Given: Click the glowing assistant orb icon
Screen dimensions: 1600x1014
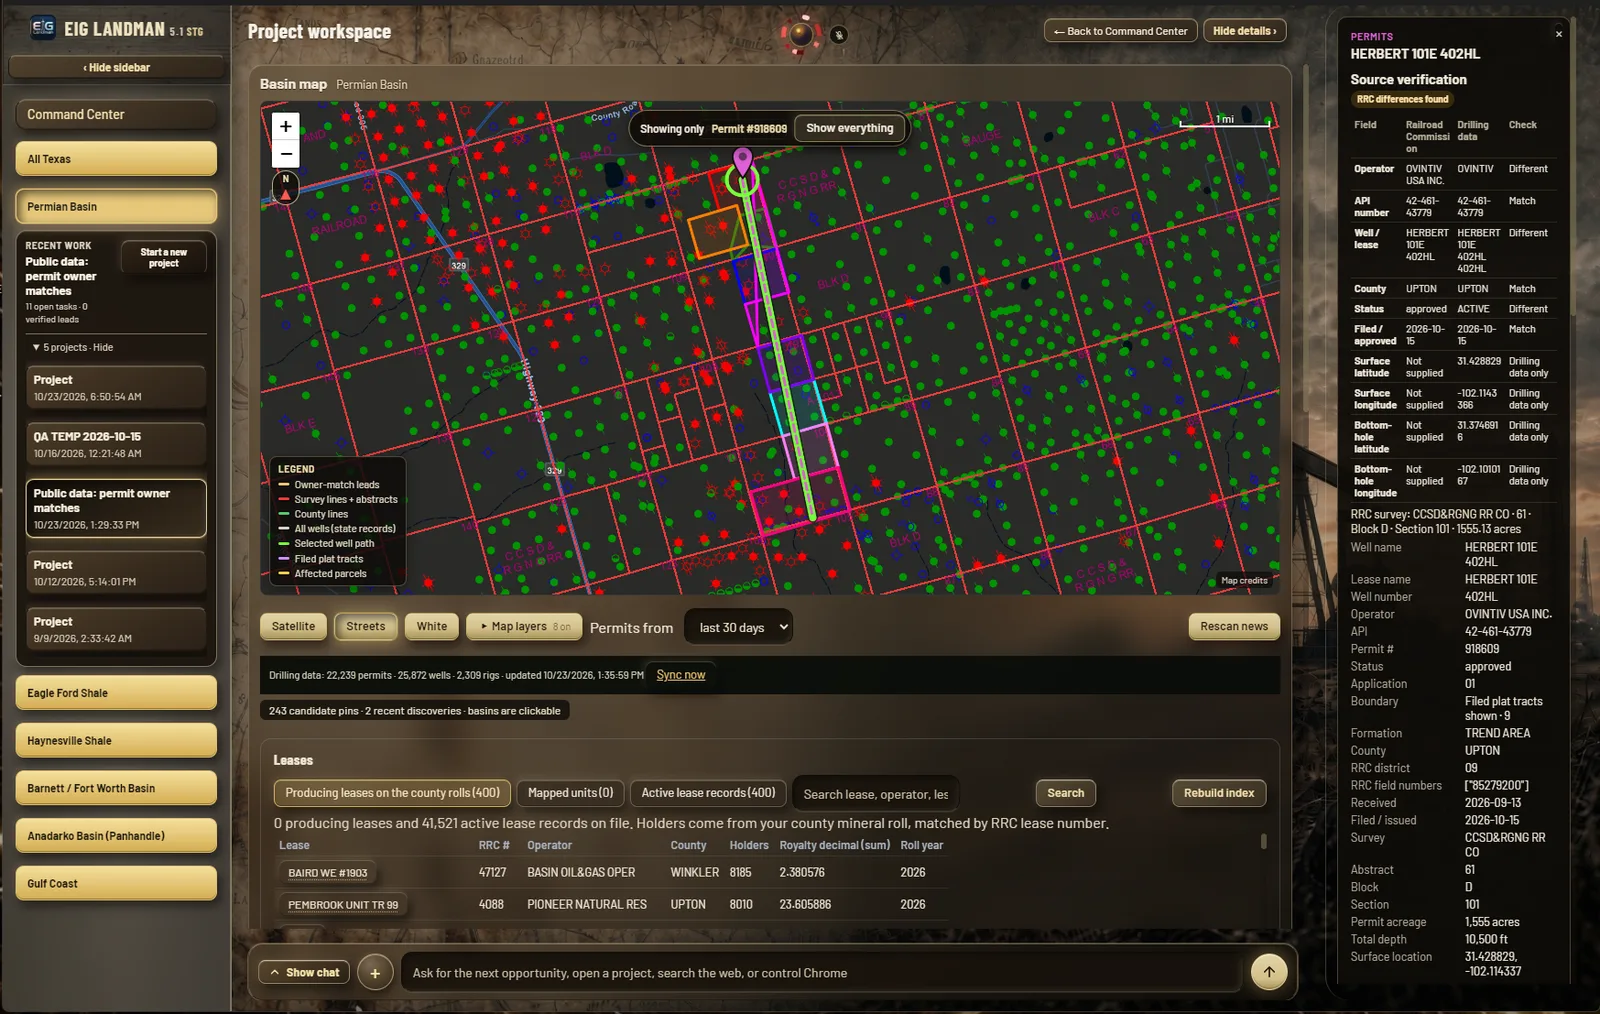Looking at the screenshot, I should (x=800, y=34).
